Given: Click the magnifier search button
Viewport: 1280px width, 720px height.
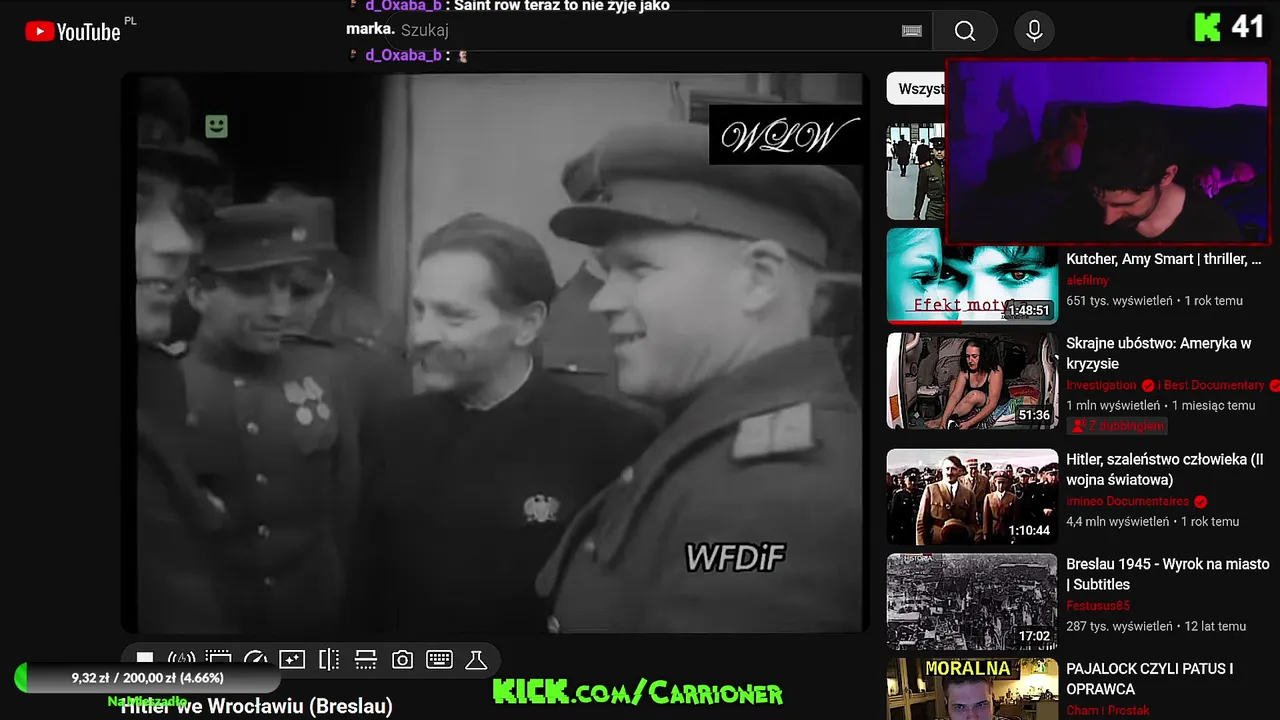Looking at the screenshot, I should [x=964, y=31].
